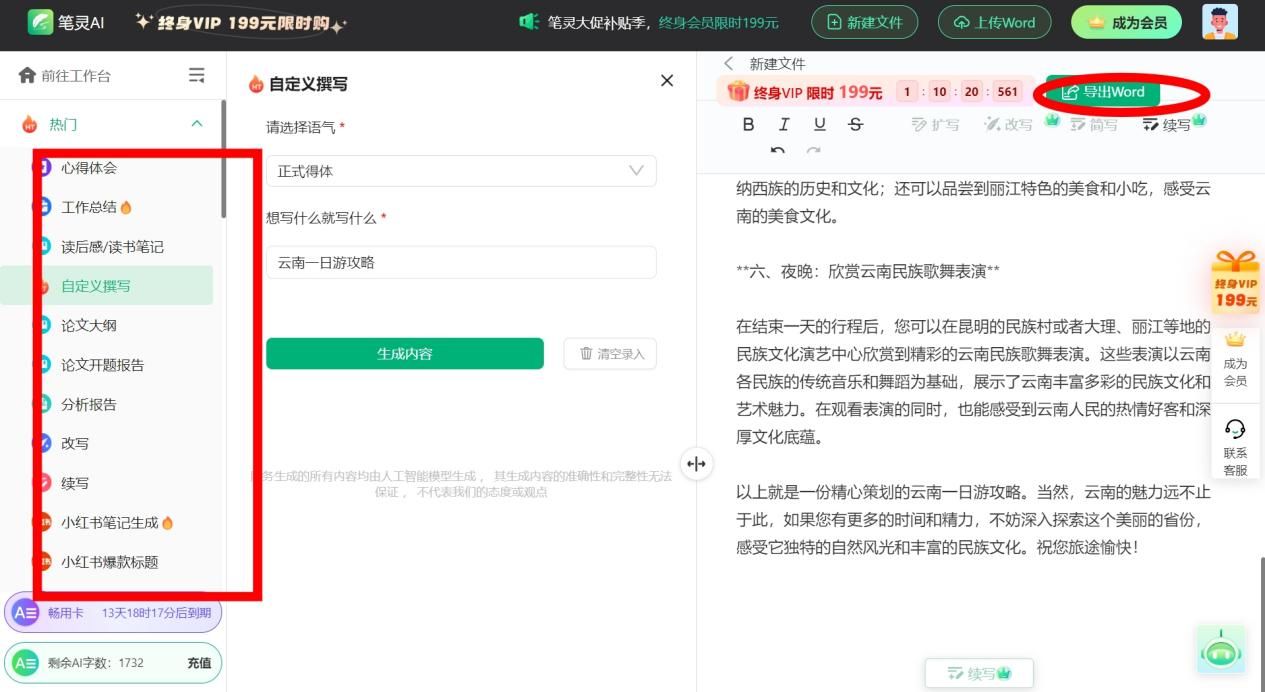Click the floating 终身VIP 199元 gift icon
Image resolution: width=1265 pixels, height=692 pixels.
(1236, 280)
